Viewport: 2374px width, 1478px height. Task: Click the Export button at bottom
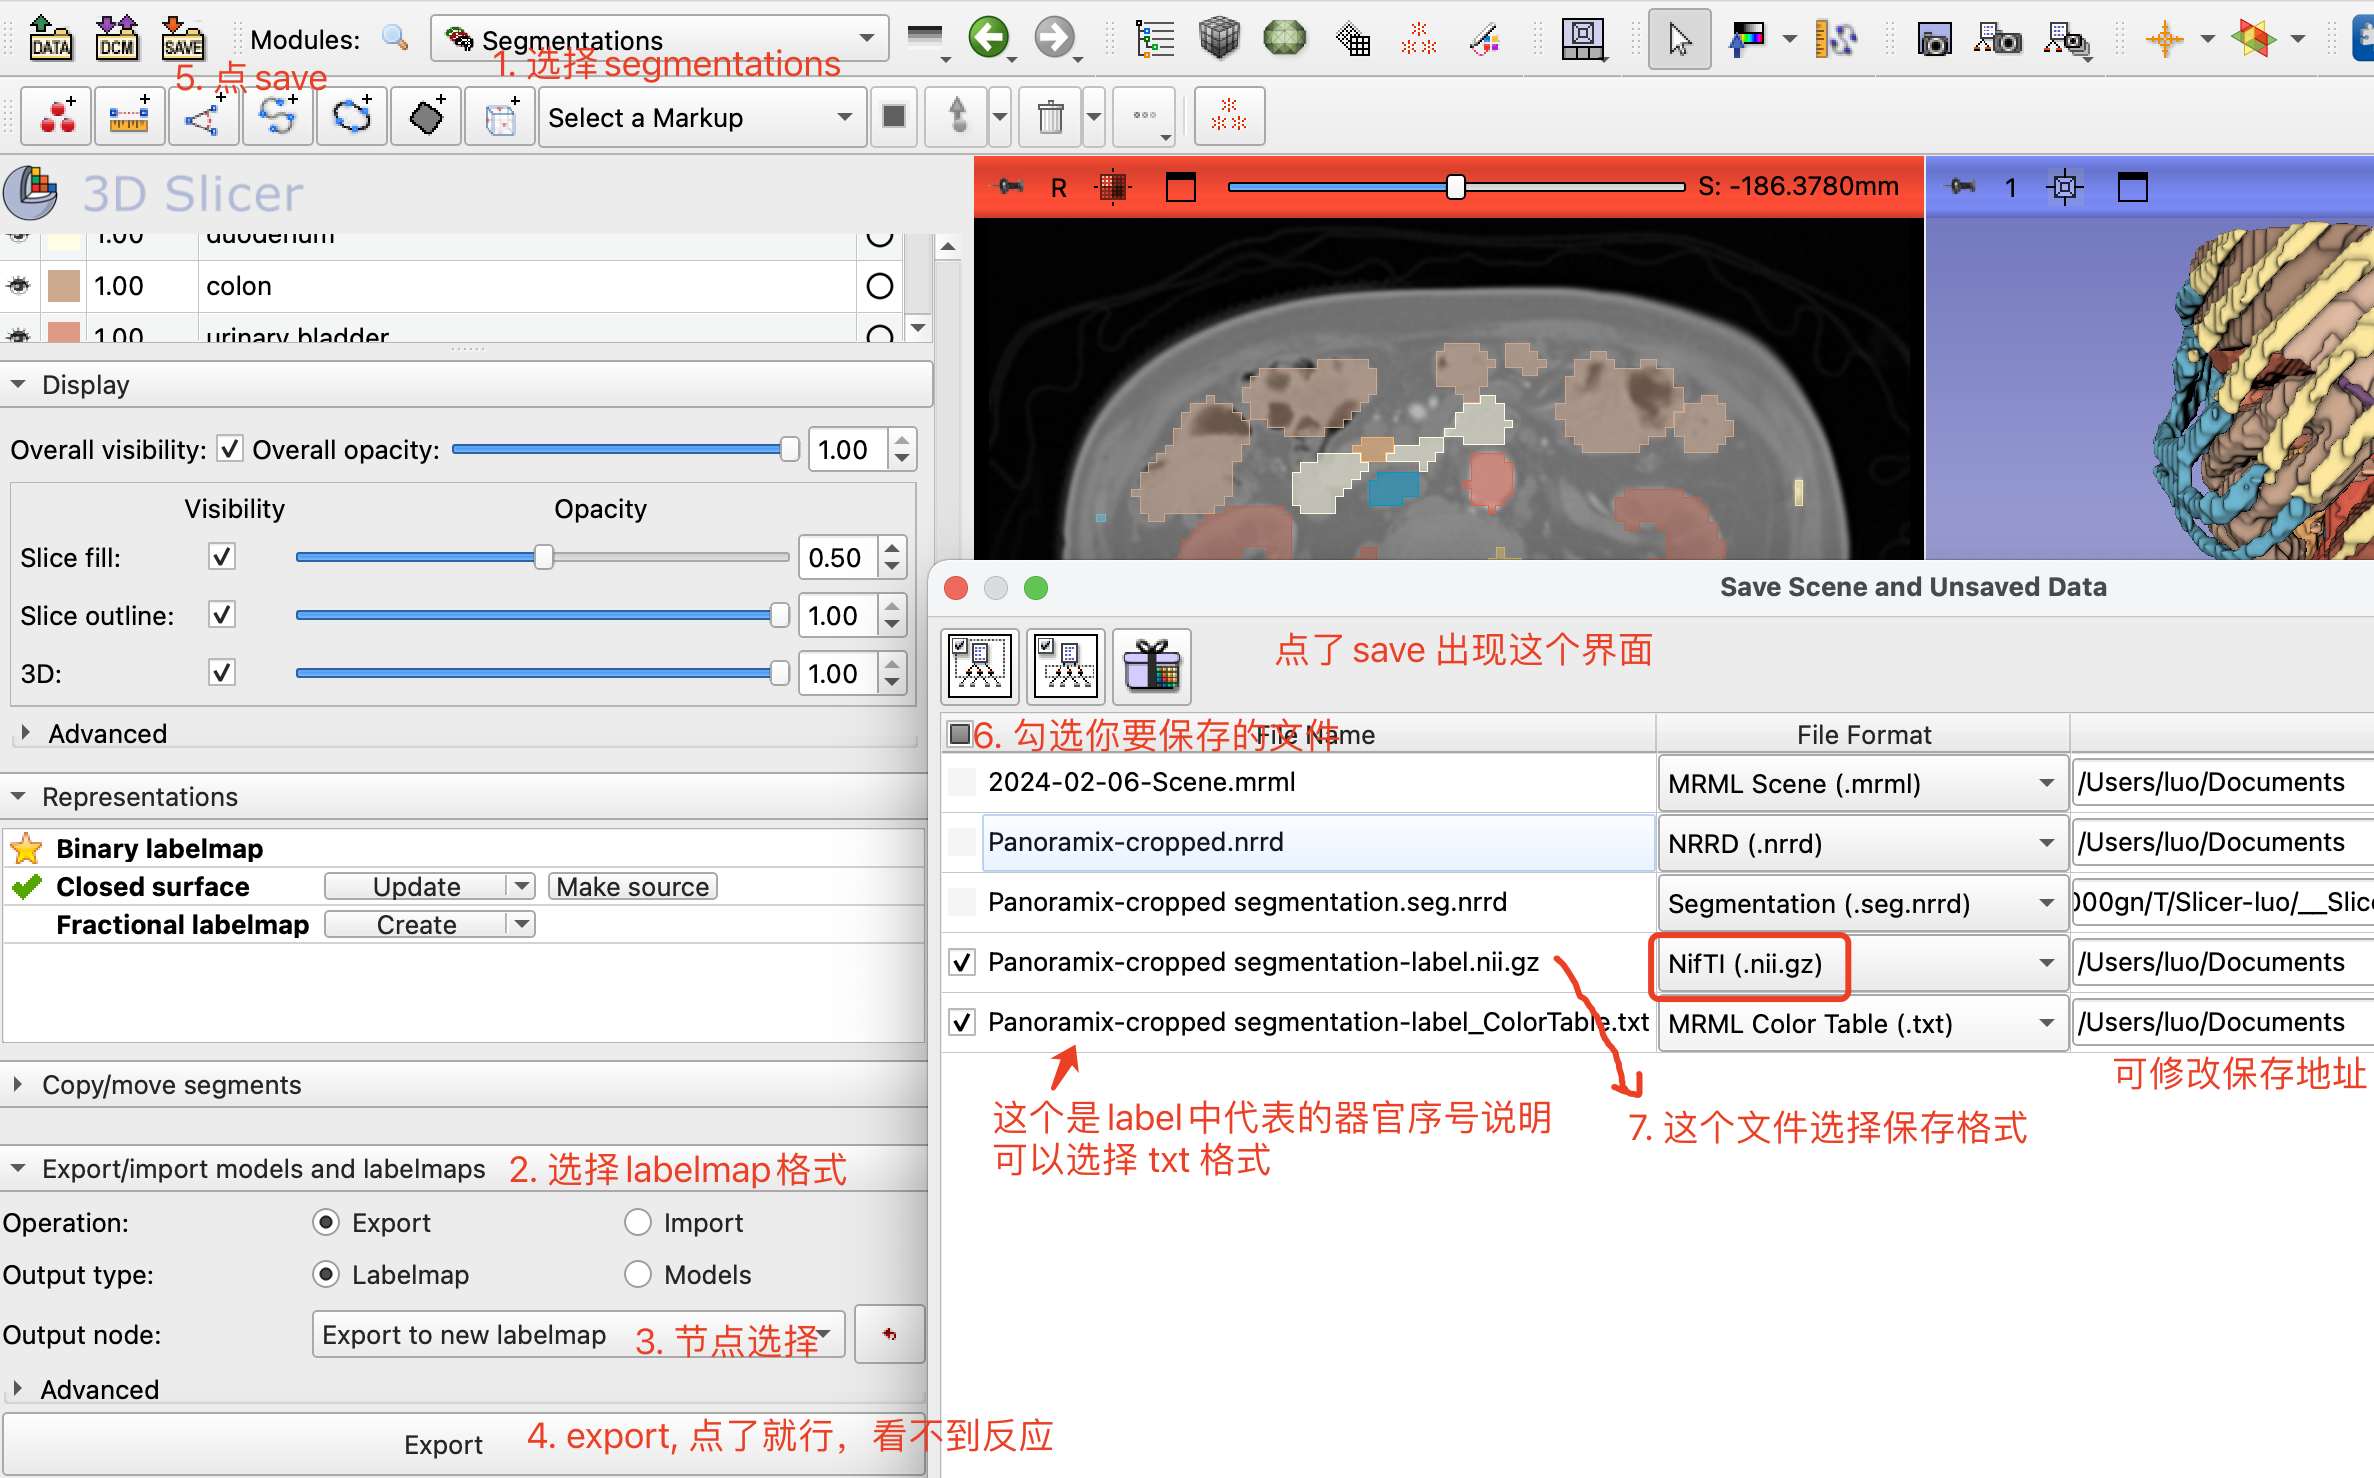443,1444
